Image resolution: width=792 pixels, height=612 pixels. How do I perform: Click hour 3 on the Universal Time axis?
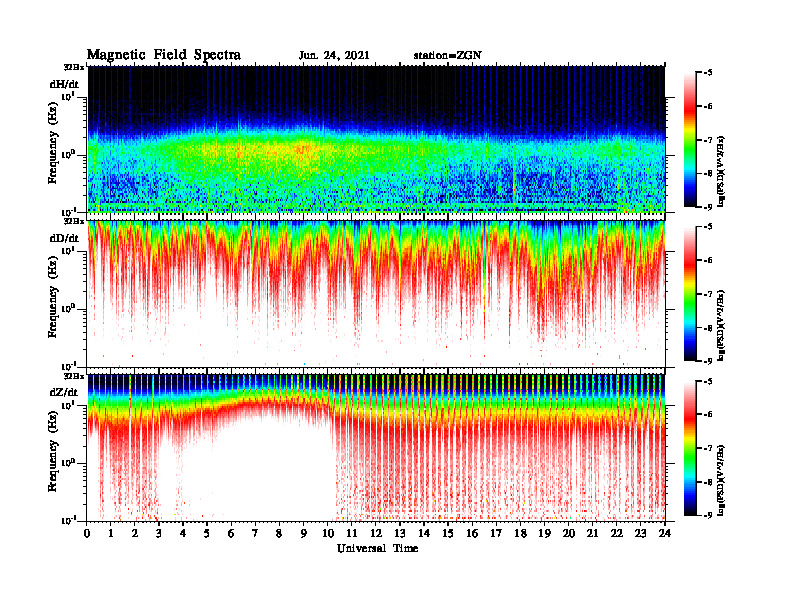coord(159,534)
